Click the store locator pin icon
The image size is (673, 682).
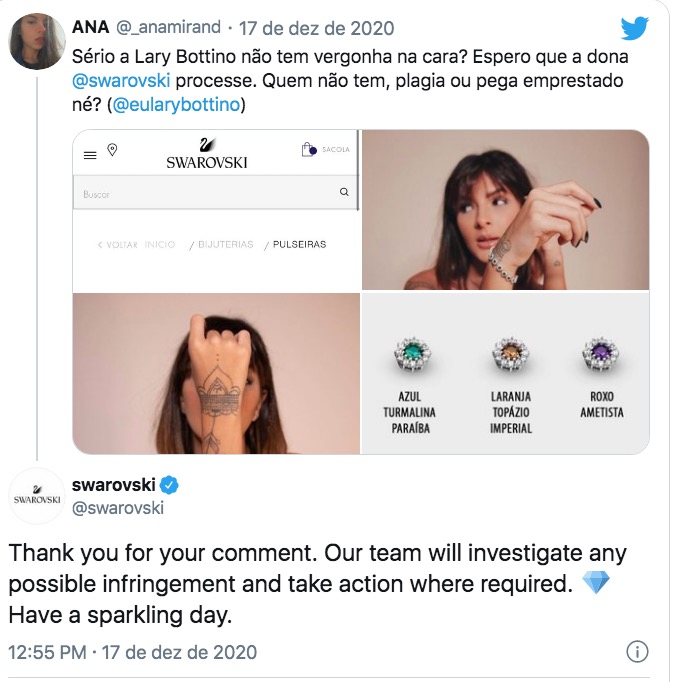click(112, 150)
